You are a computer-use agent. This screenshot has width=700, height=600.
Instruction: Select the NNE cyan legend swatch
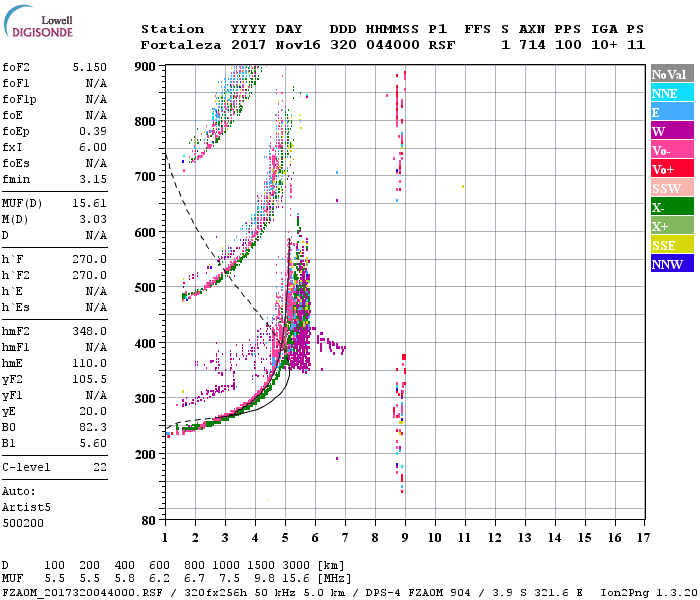coord(672,92)
